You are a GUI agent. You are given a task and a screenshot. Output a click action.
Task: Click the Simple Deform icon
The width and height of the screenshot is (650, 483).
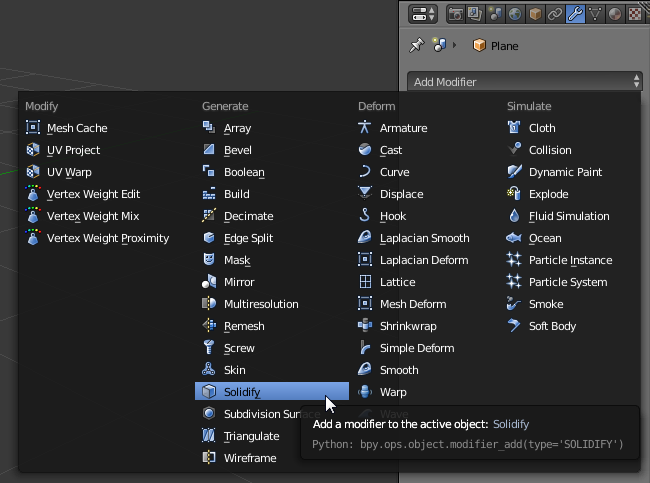365,347
